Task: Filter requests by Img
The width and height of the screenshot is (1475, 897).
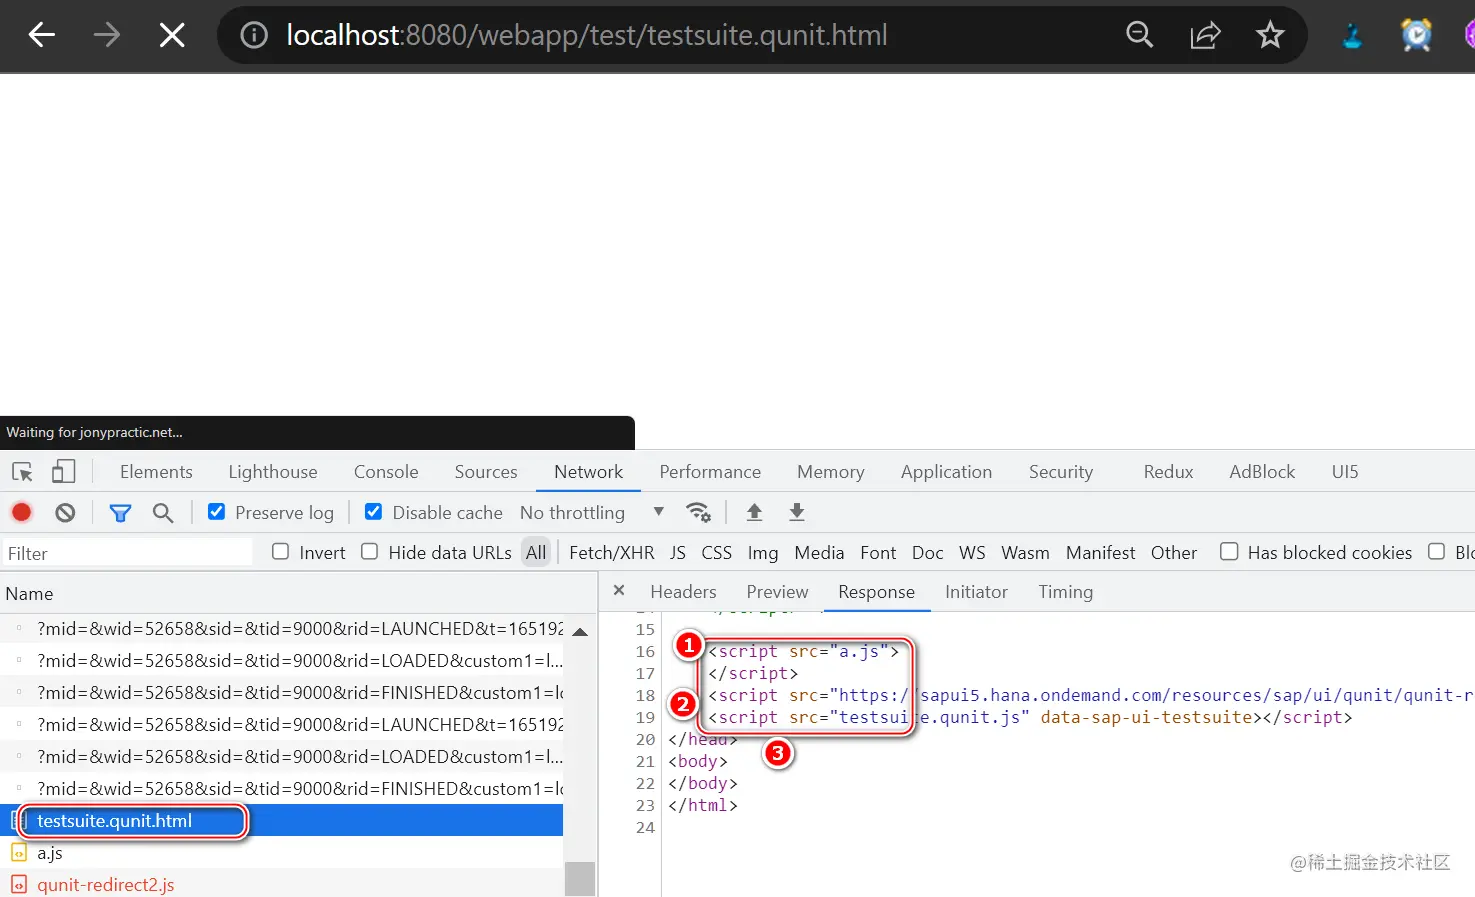Action: pos(762,552)
